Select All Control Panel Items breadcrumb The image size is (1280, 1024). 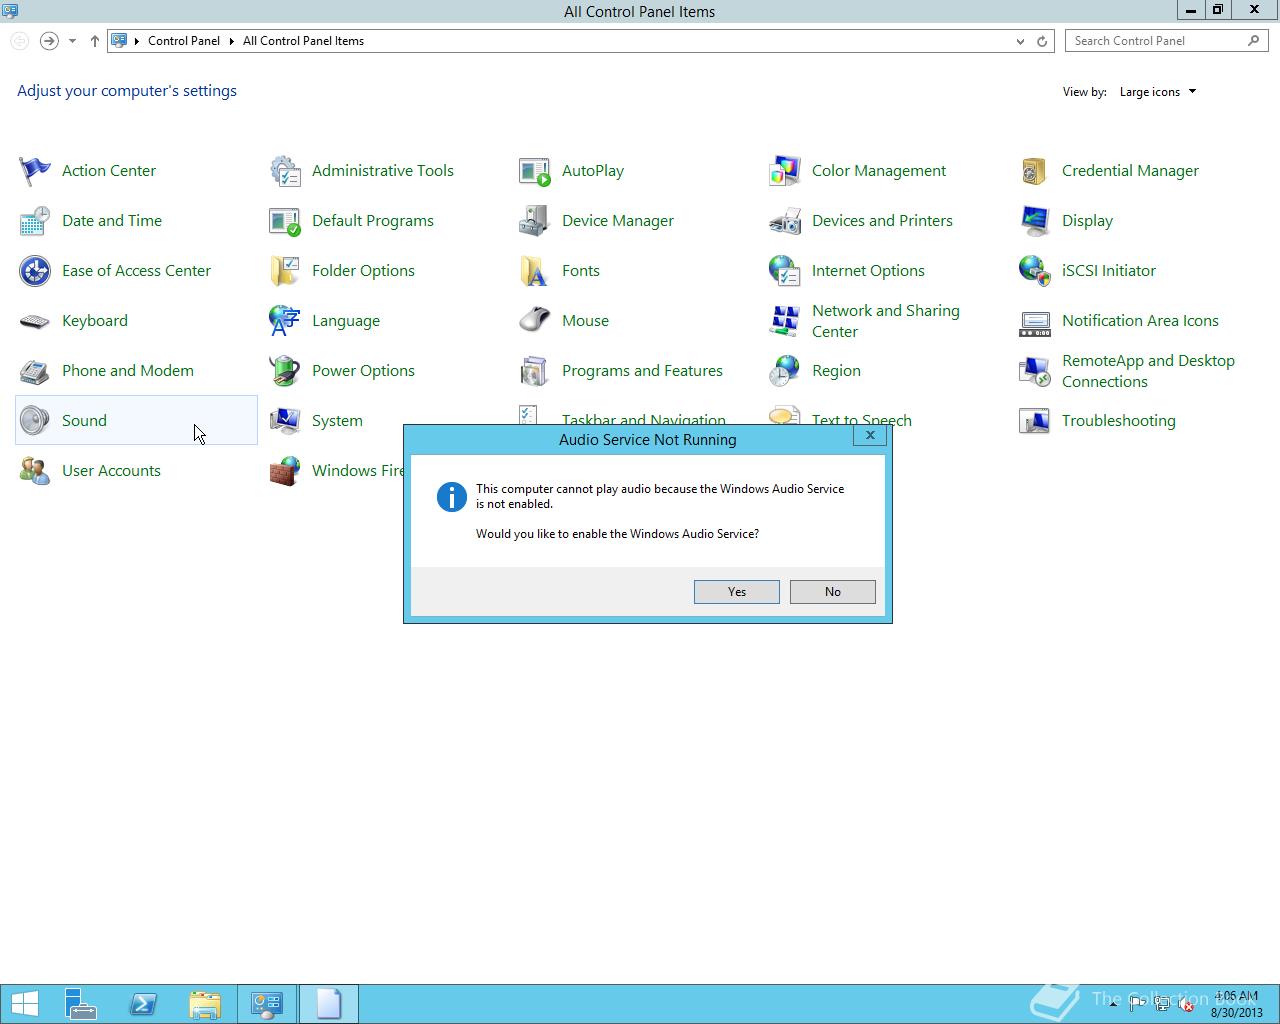point(303,41)
